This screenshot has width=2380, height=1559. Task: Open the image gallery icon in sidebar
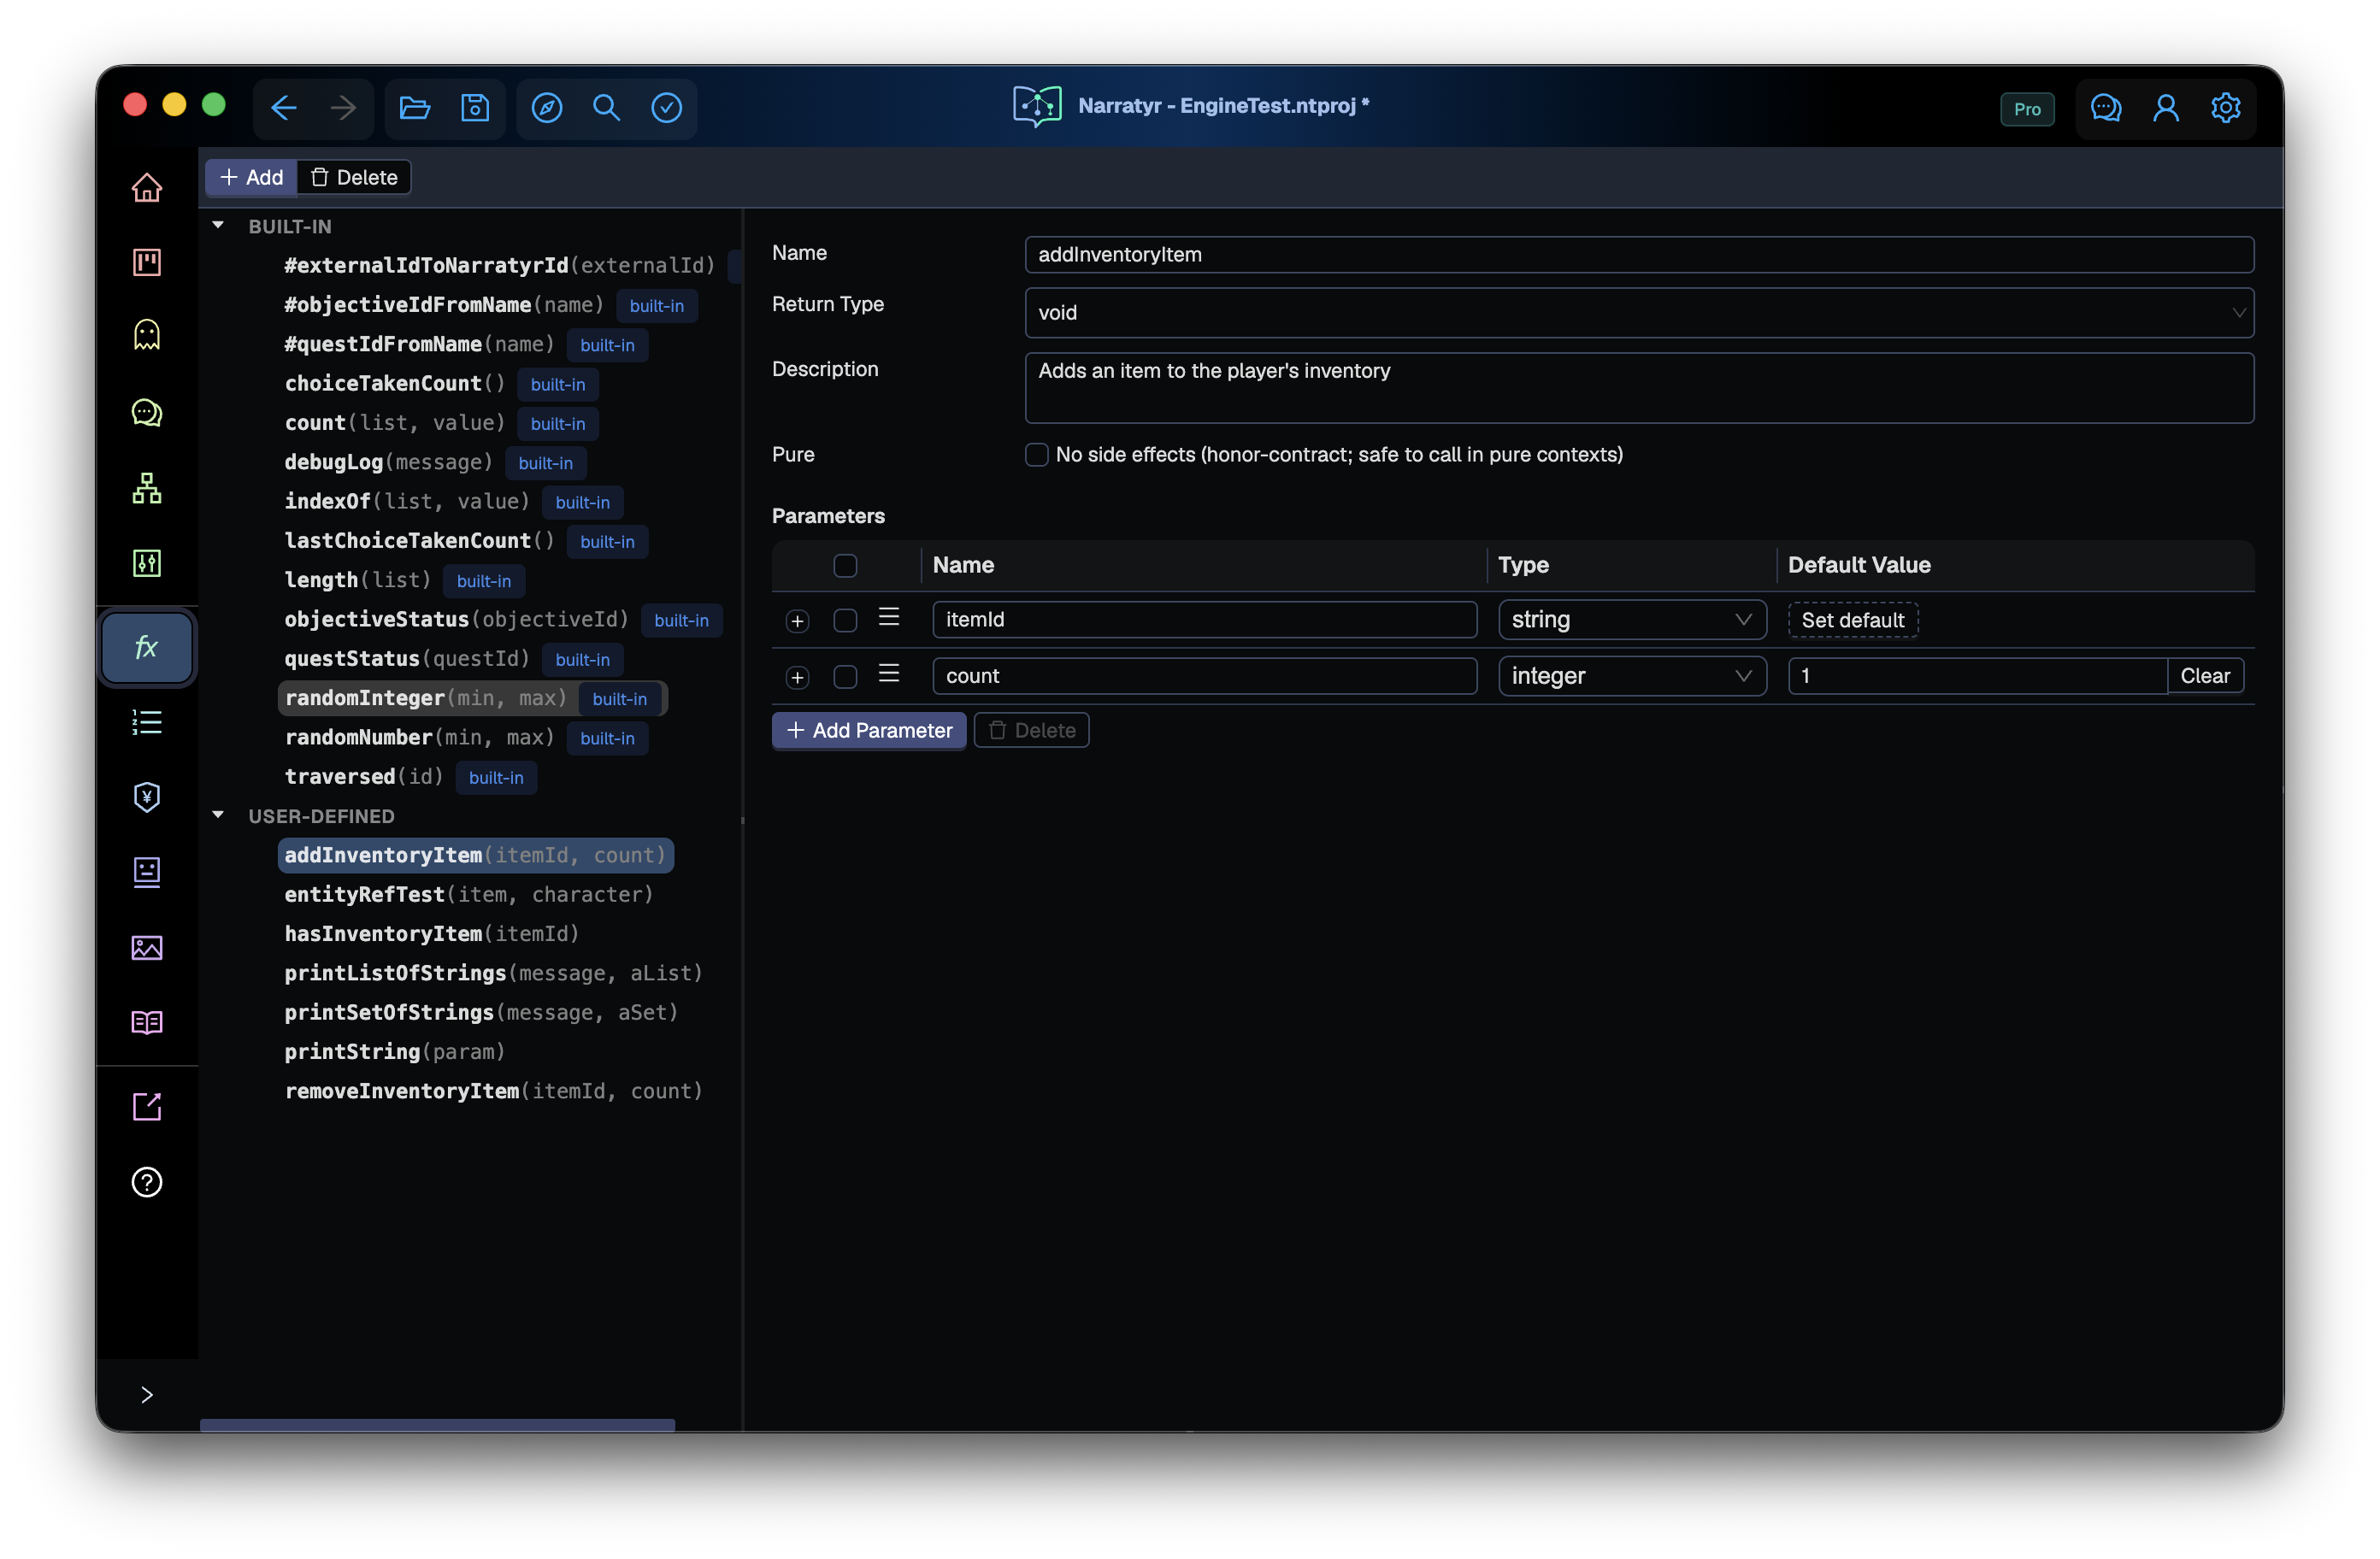coord(147,947)
